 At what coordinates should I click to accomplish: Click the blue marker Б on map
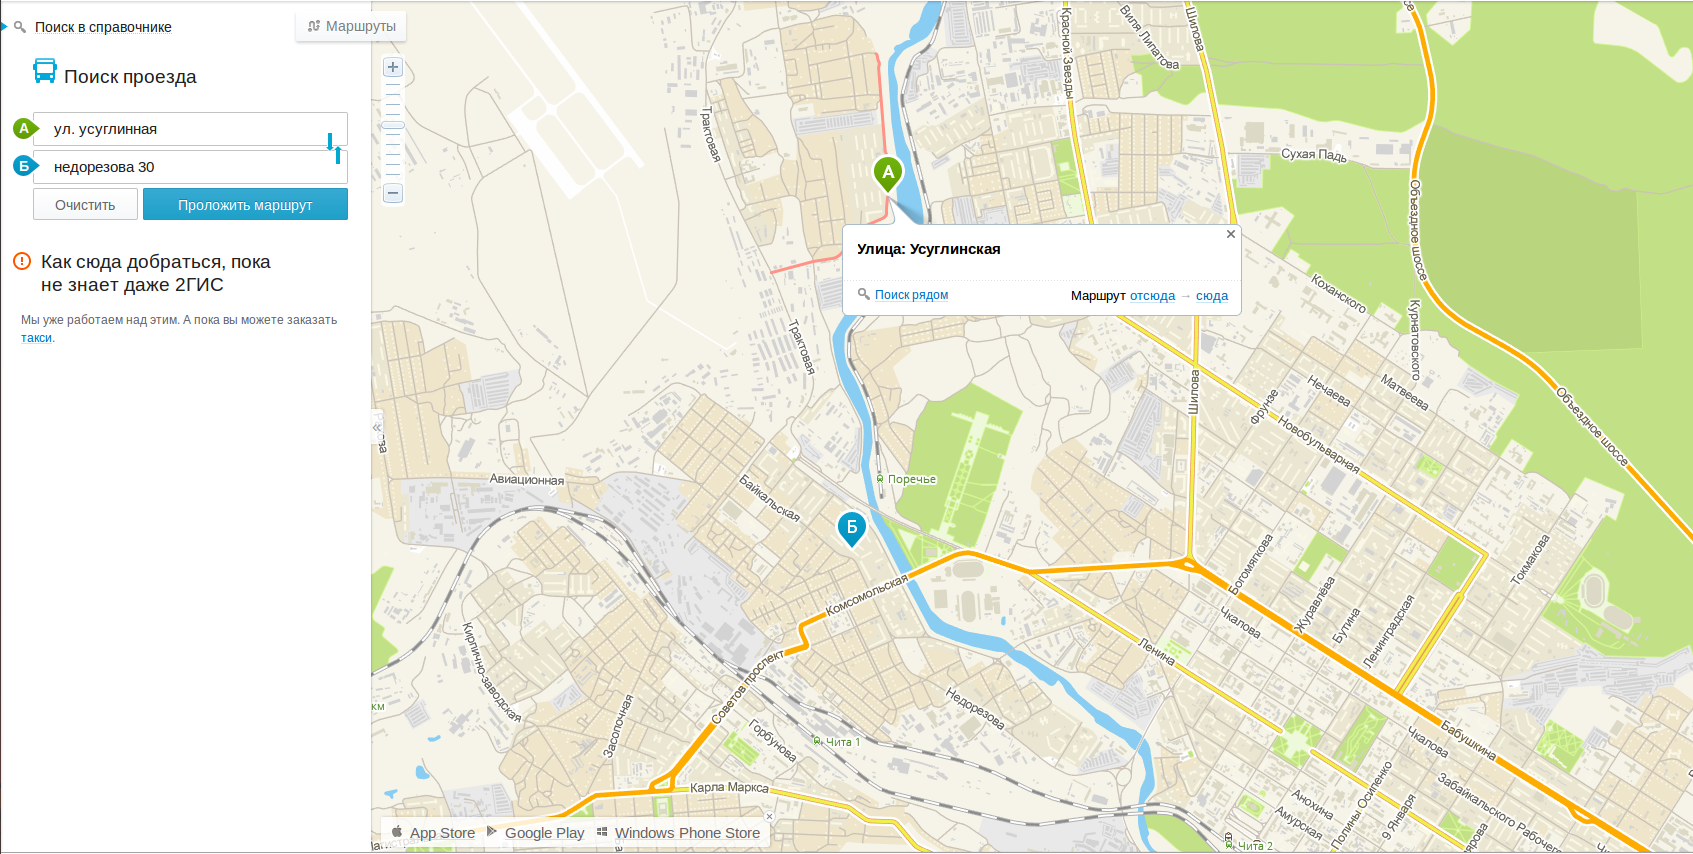pos(851,529)
